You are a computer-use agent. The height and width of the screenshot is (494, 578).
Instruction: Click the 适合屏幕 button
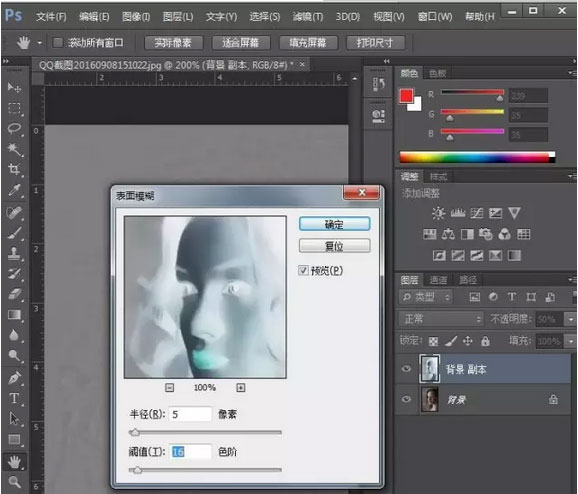pyautogui.click(x=241, y=43)
